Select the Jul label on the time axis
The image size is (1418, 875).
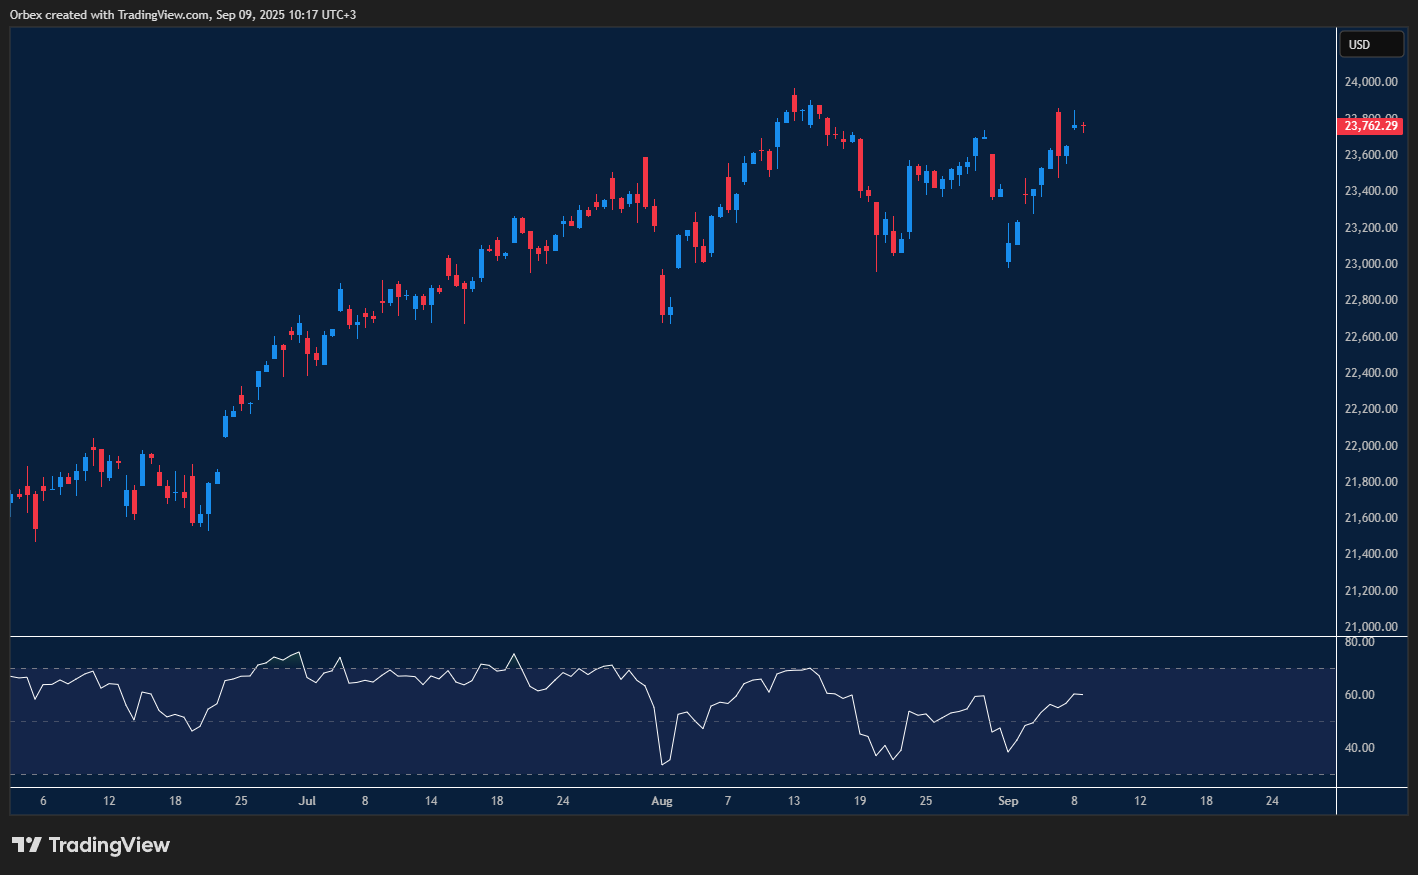(x=307, y=801)
